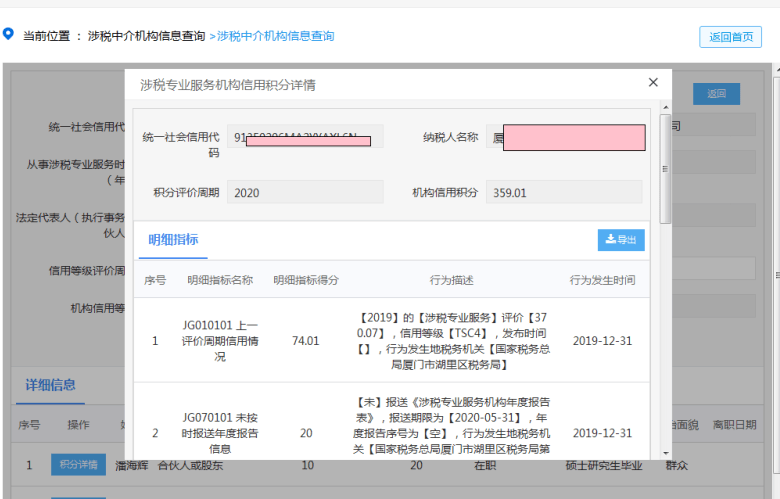
Task: Click the dialog scrollbar up arrow
Action: [x=666, y=107]
